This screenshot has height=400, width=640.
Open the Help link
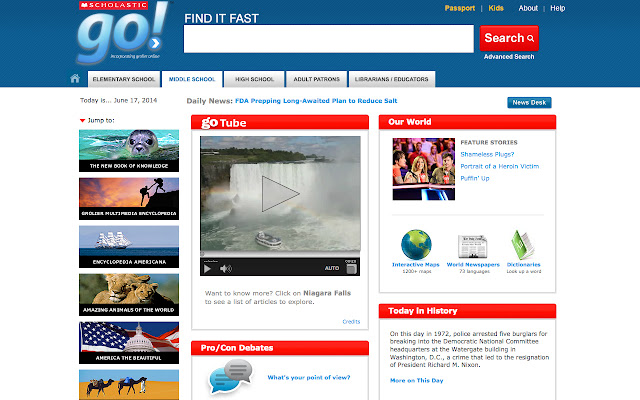[558, 8]
